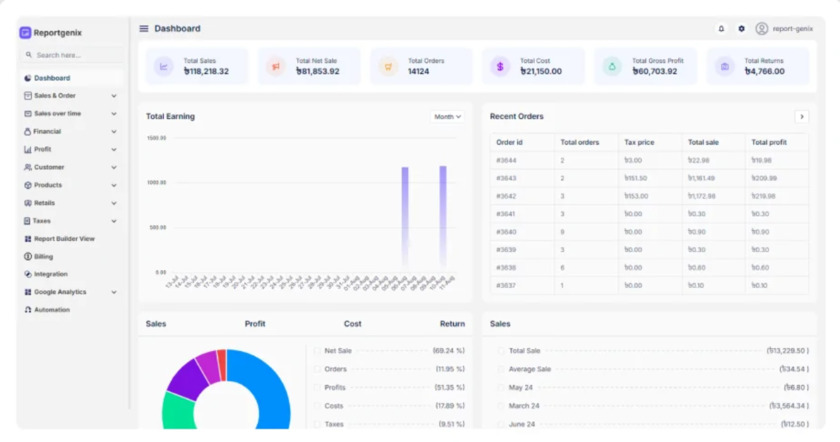This screenshot has width=840, height=442.
Task: Click the Recent Orders arrow button
Action: (x=801, y=117)
